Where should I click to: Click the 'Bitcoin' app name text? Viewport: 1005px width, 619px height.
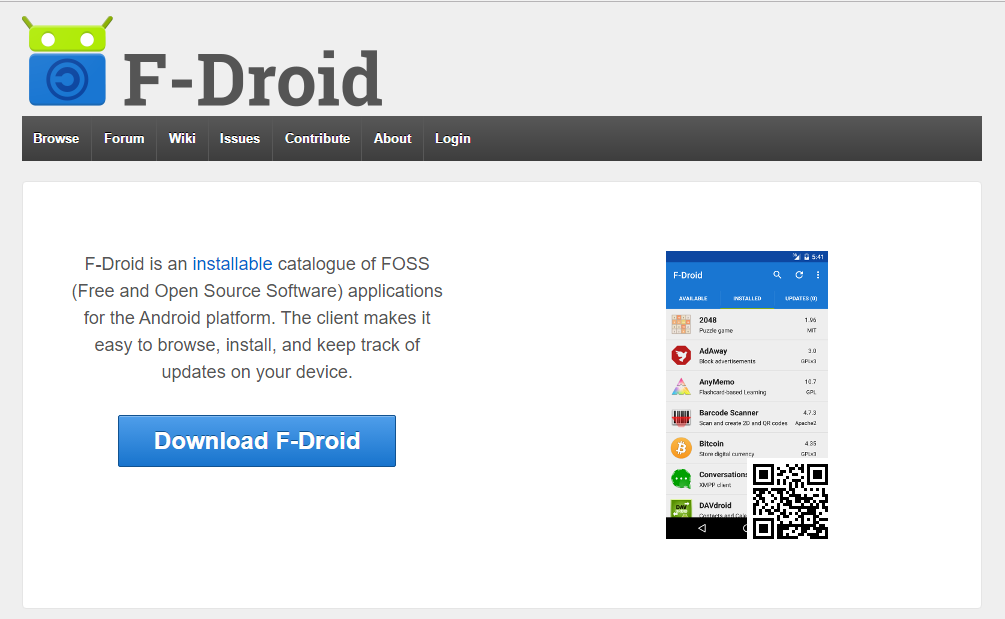pyautogui.click(x=711, y=443)
